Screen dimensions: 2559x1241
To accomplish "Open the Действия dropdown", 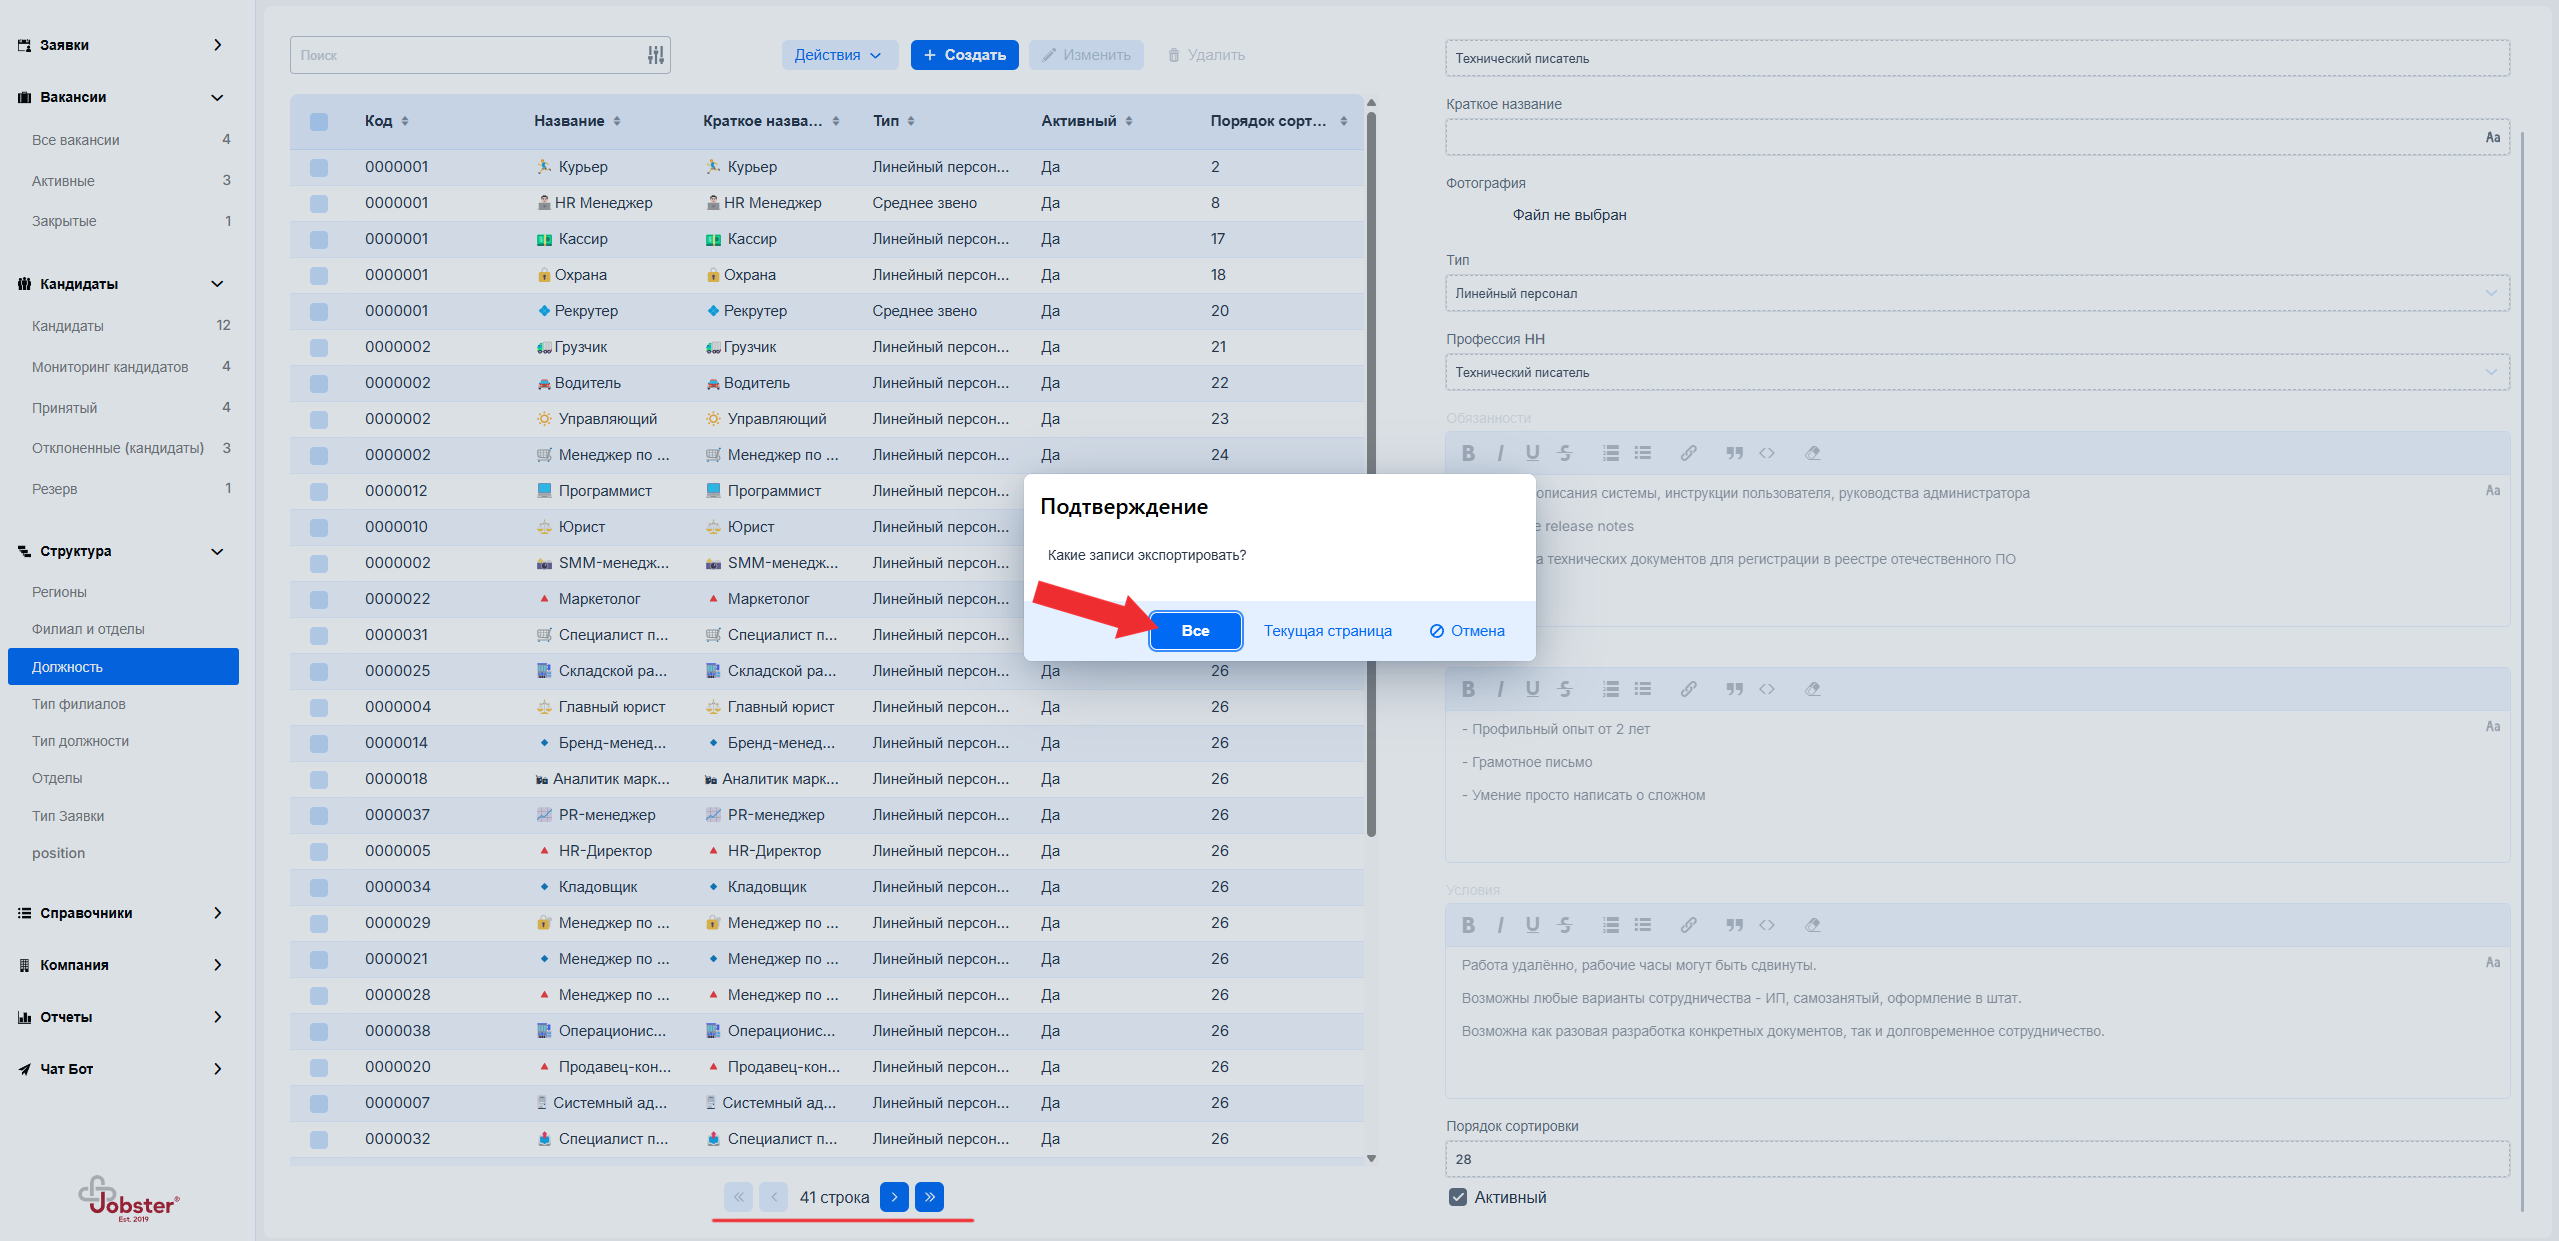I will click(838, 55).
